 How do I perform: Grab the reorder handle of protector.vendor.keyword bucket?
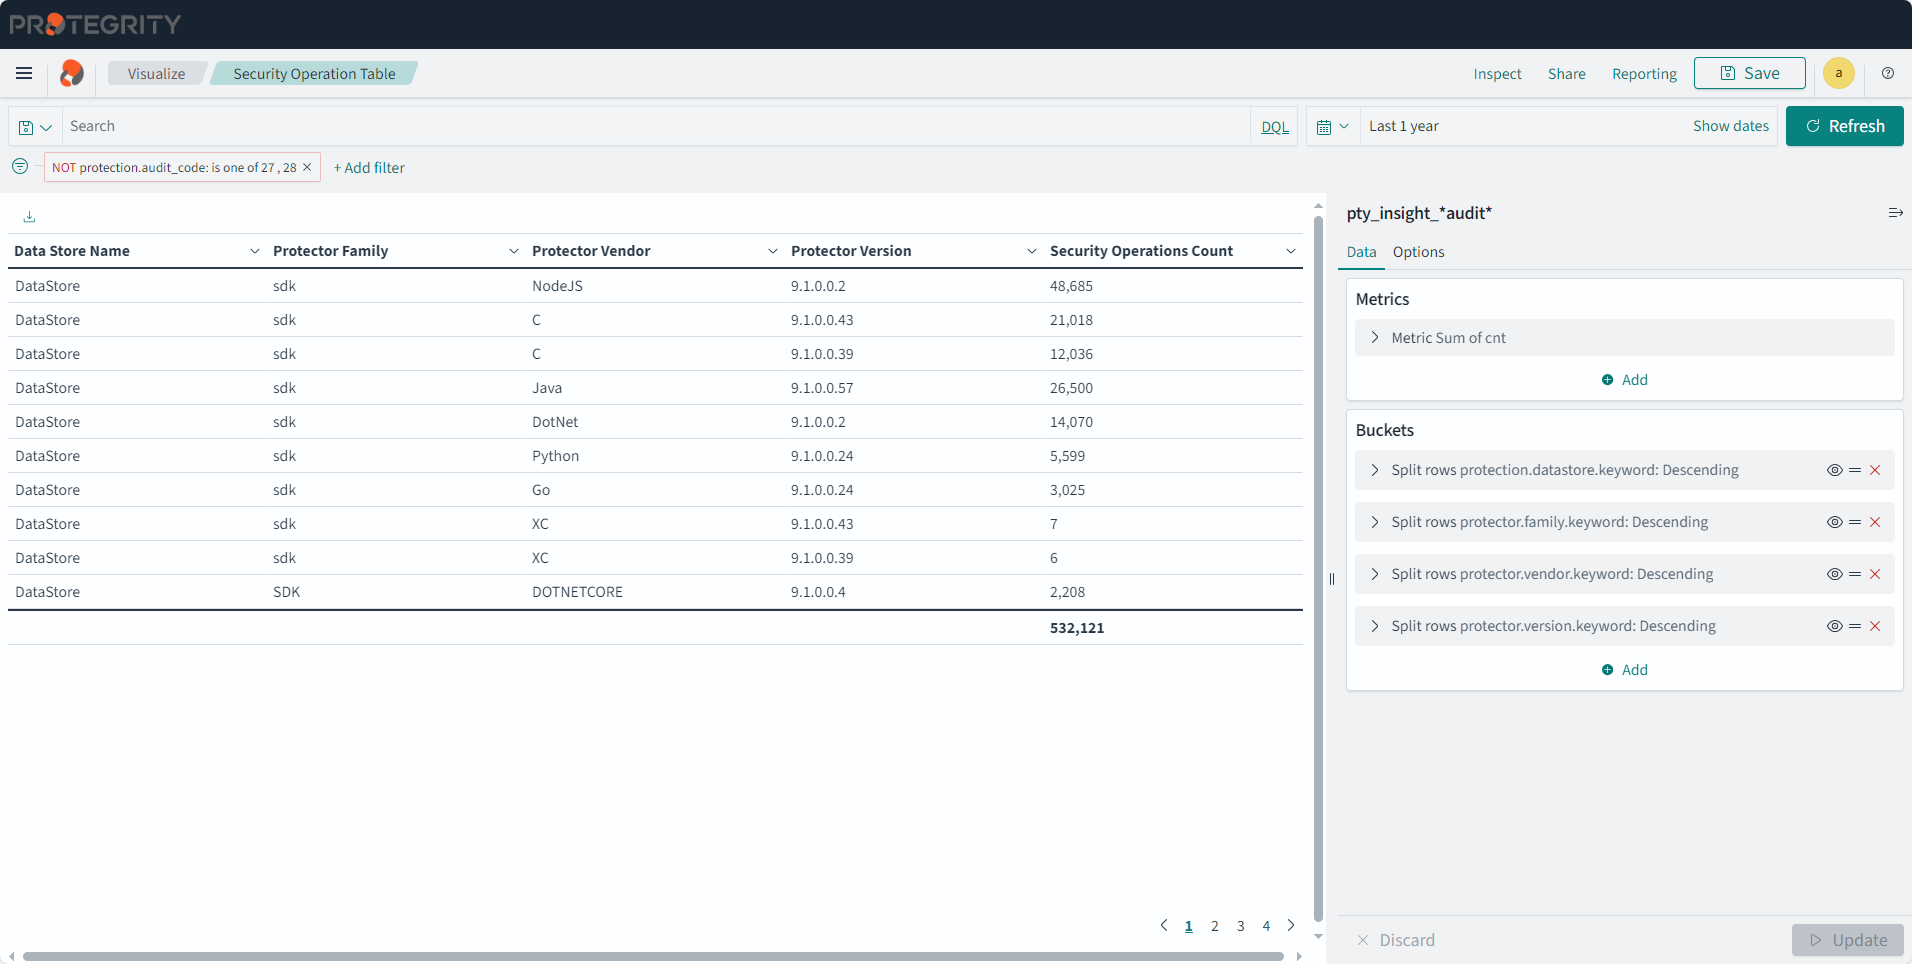(1855, 574)
